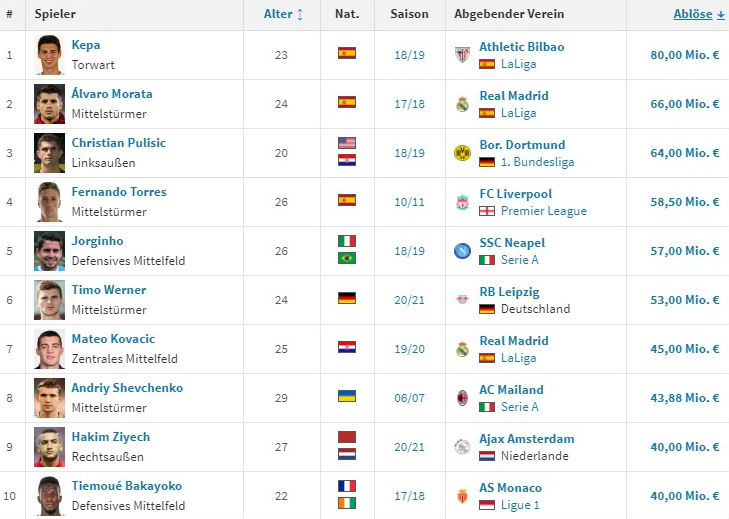The image size is (729, 519).
Task: Open the 1. Bundesliga league link
Action: pyautogui.click(x=537, y=162)
